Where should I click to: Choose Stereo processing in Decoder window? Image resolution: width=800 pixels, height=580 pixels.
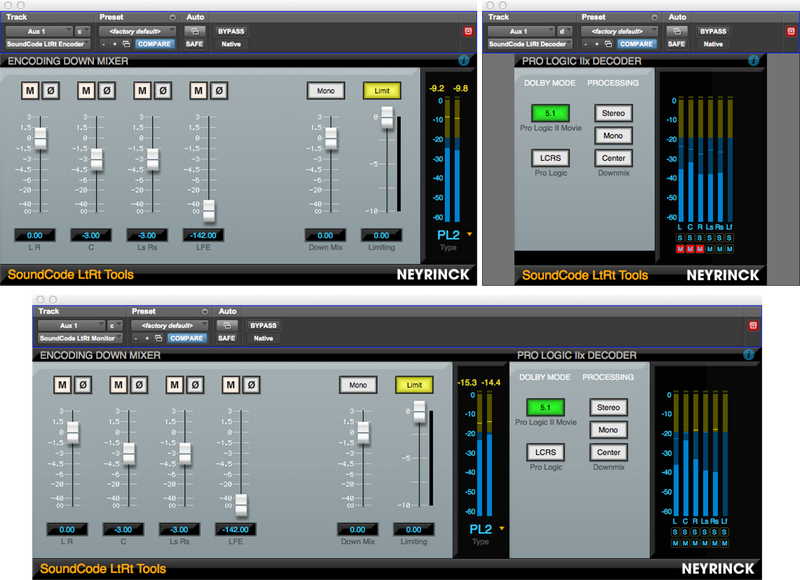coord(613,113)
